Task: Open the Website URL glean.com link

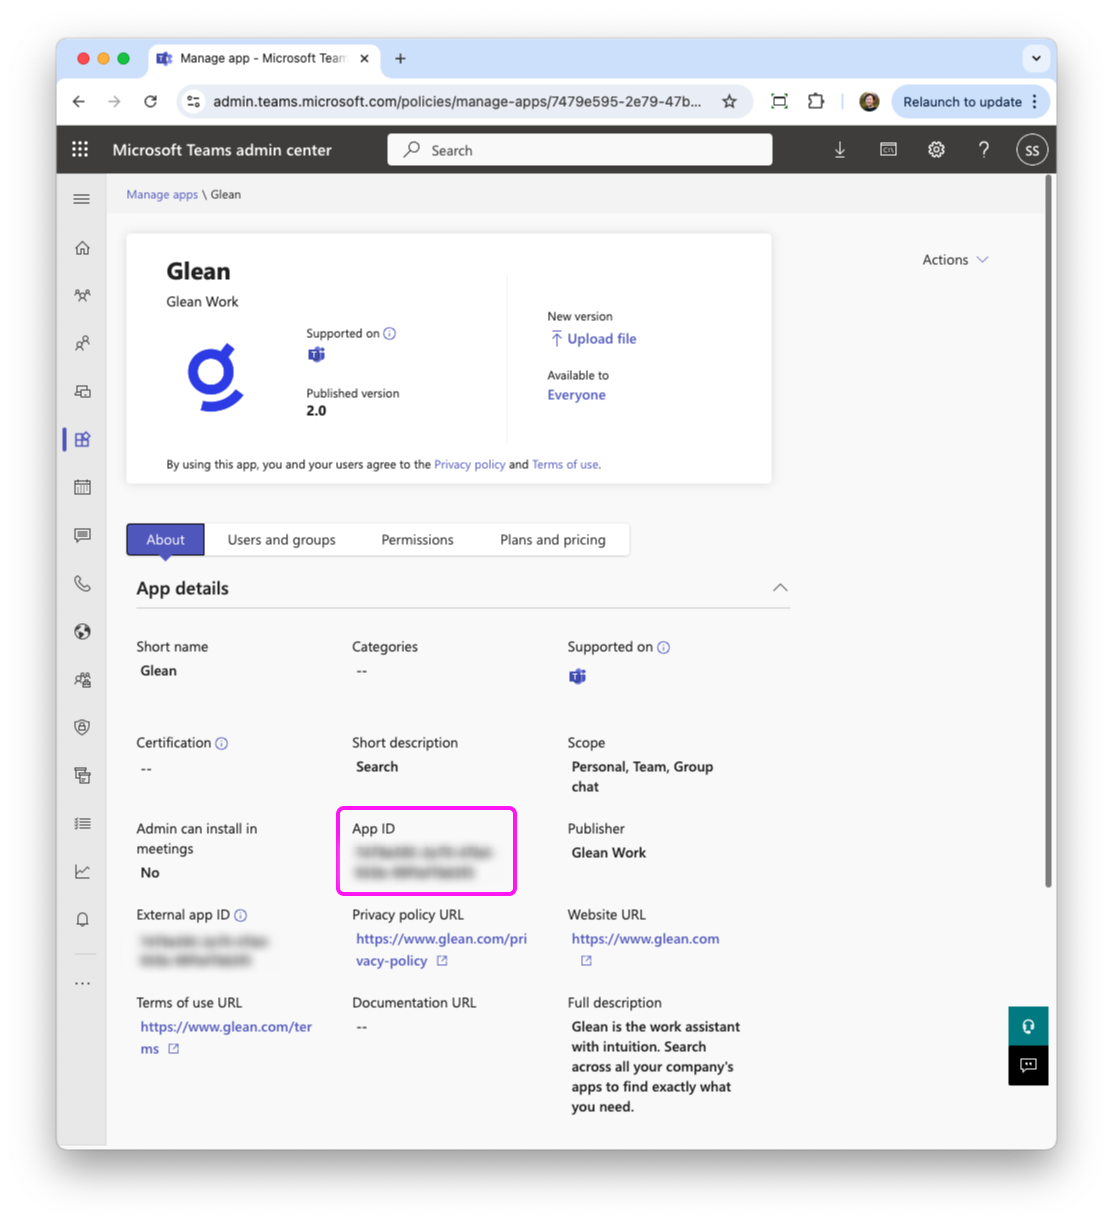Action: (645, 939)
